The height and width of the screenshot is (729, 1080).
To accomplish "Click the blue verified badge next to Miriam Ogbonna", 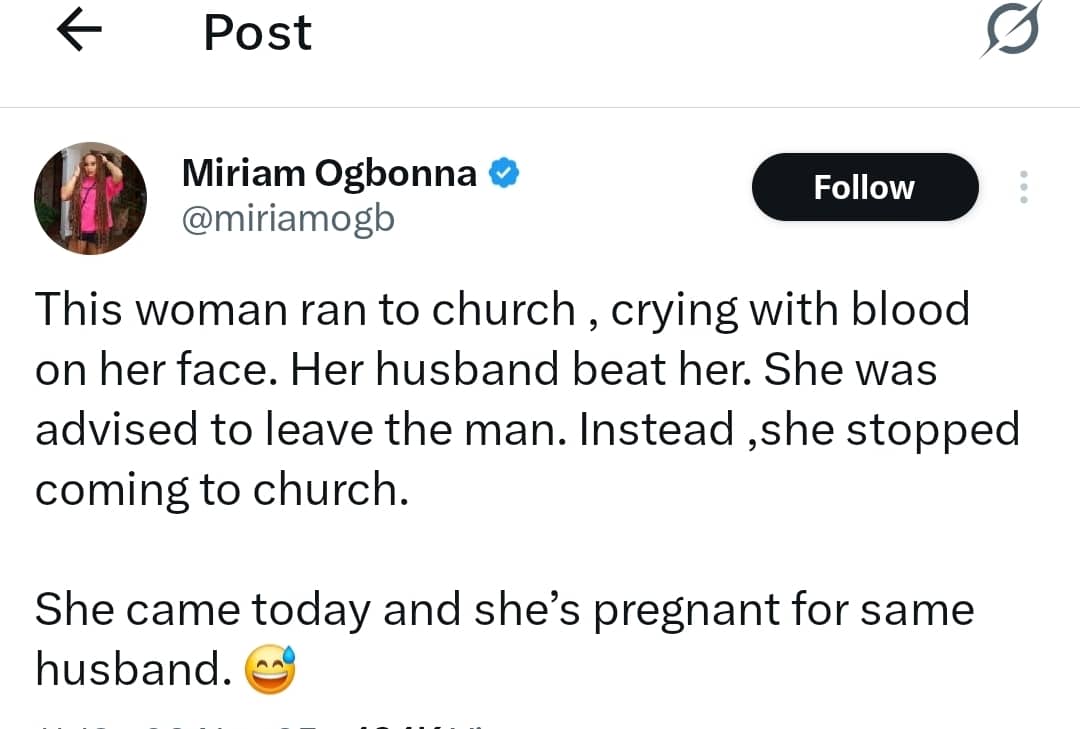I will [502, 172].
